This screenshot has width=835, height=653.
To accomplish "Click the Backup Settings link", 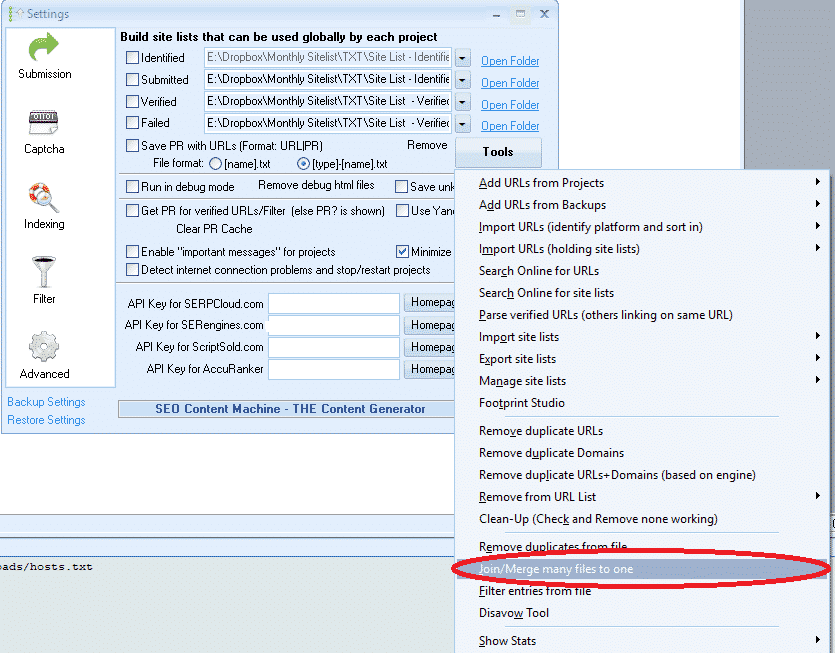I will 46,402.
